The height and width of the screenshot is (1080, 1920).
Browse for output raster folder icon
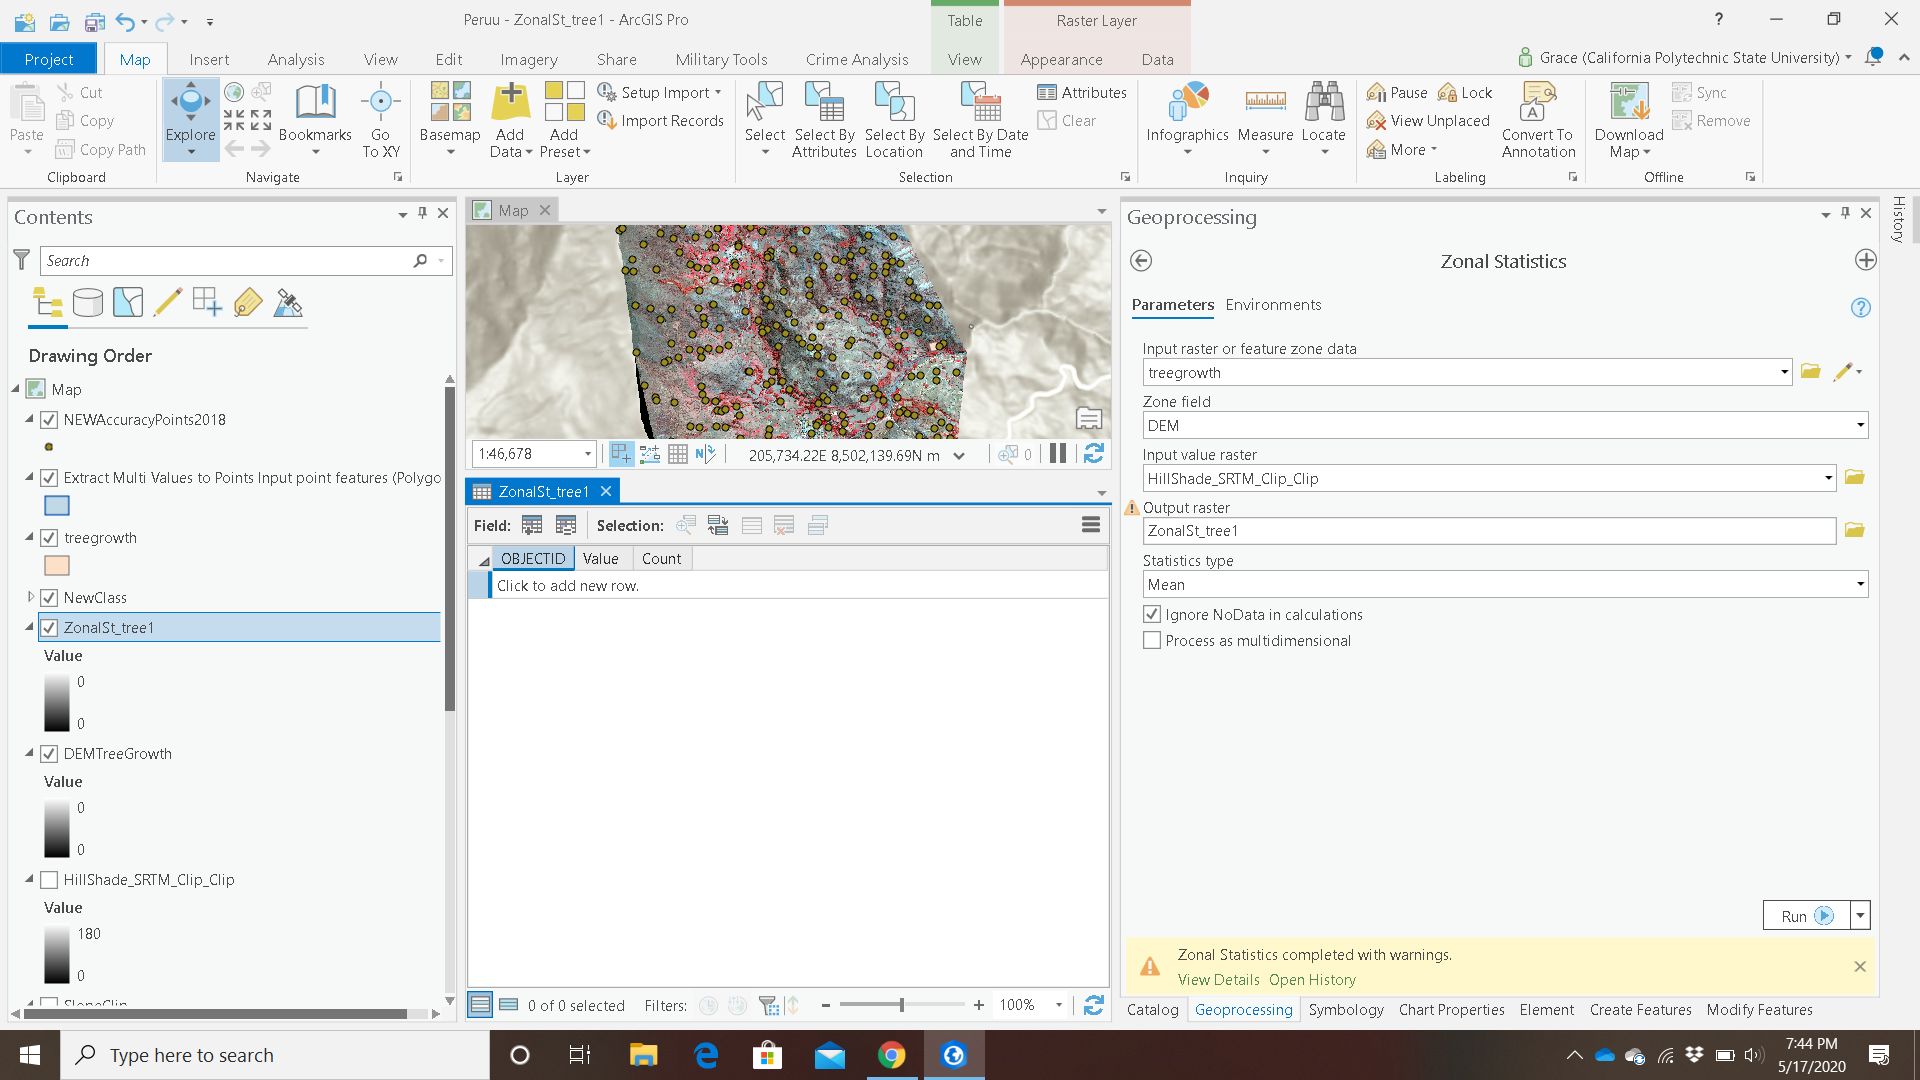click(x=1854, y=531)
